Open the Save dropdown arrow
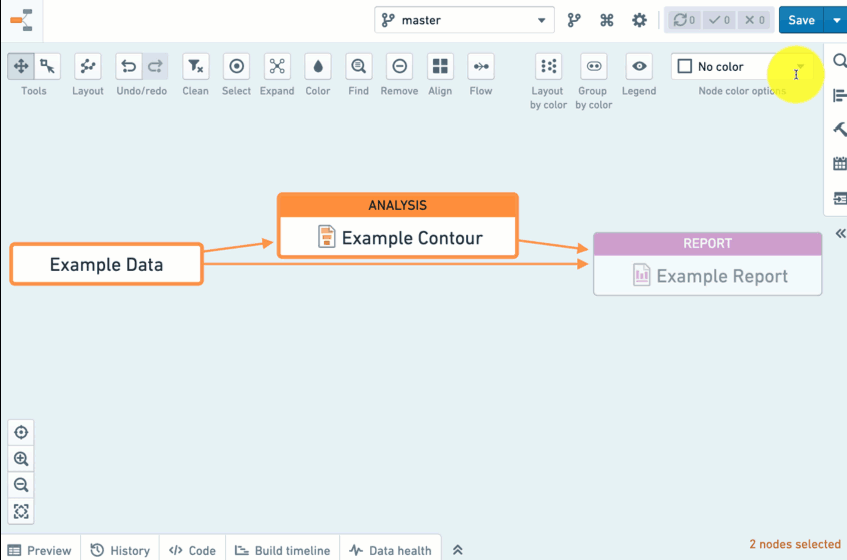Image resolution: width=847 pixels, height=560 pixels. 836,20
